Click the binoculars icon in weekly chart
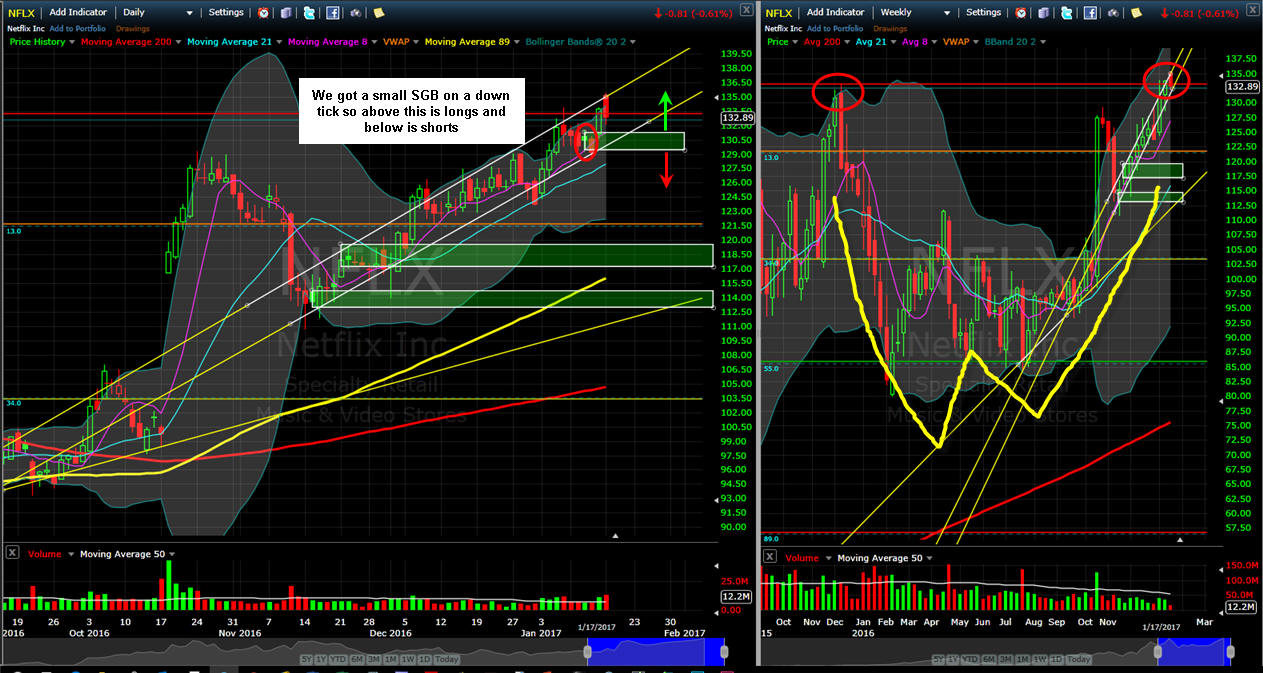 tap(1112, 13)
